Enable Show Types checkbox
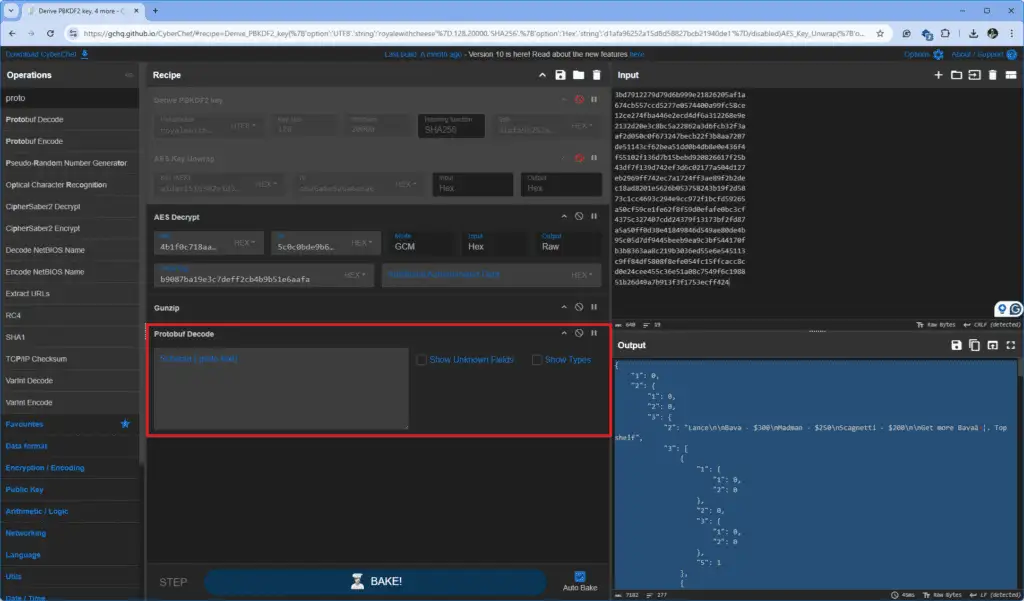The width and height of the screenshot is (1024, 601). click(537, 360)
